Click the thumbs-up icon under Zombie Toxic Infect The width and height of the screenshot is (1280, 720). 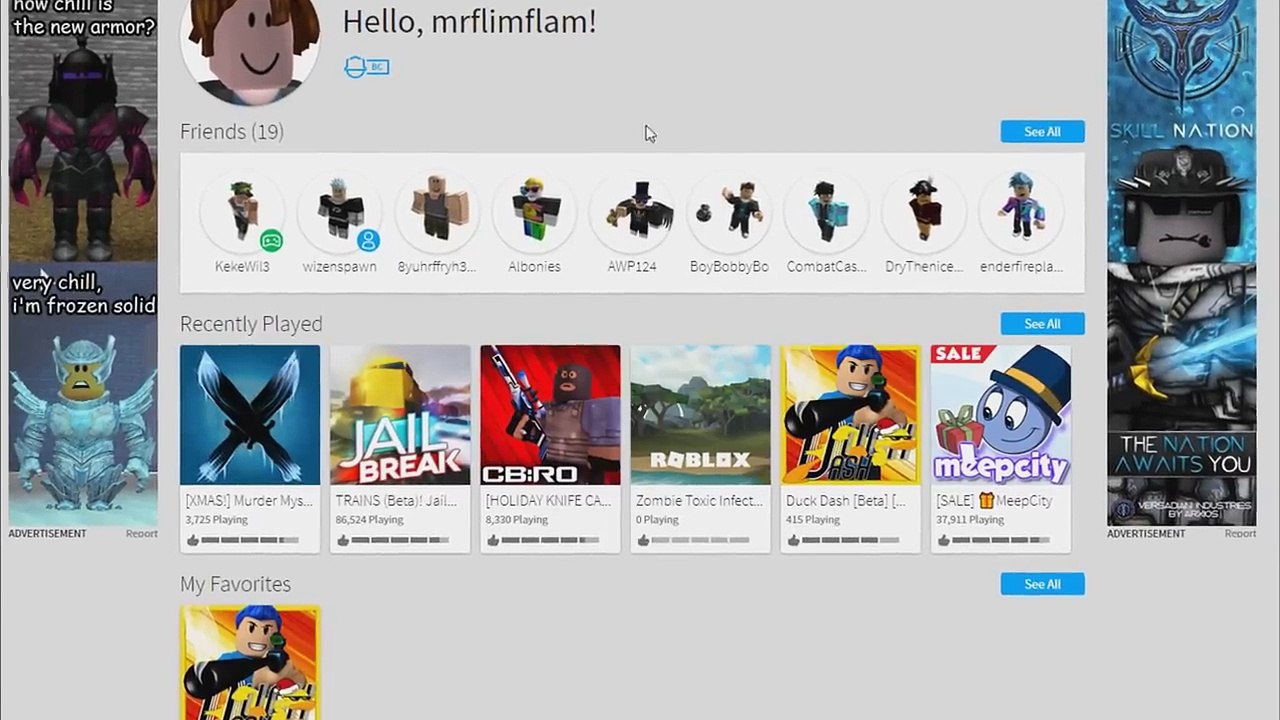pos(643,540)
